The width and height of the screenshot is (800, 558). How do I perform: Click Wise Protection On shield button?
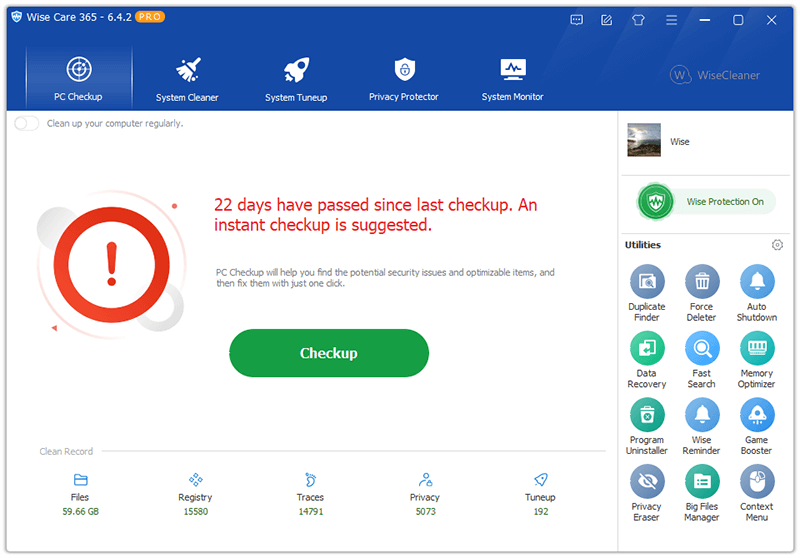[x=706, y=201]
